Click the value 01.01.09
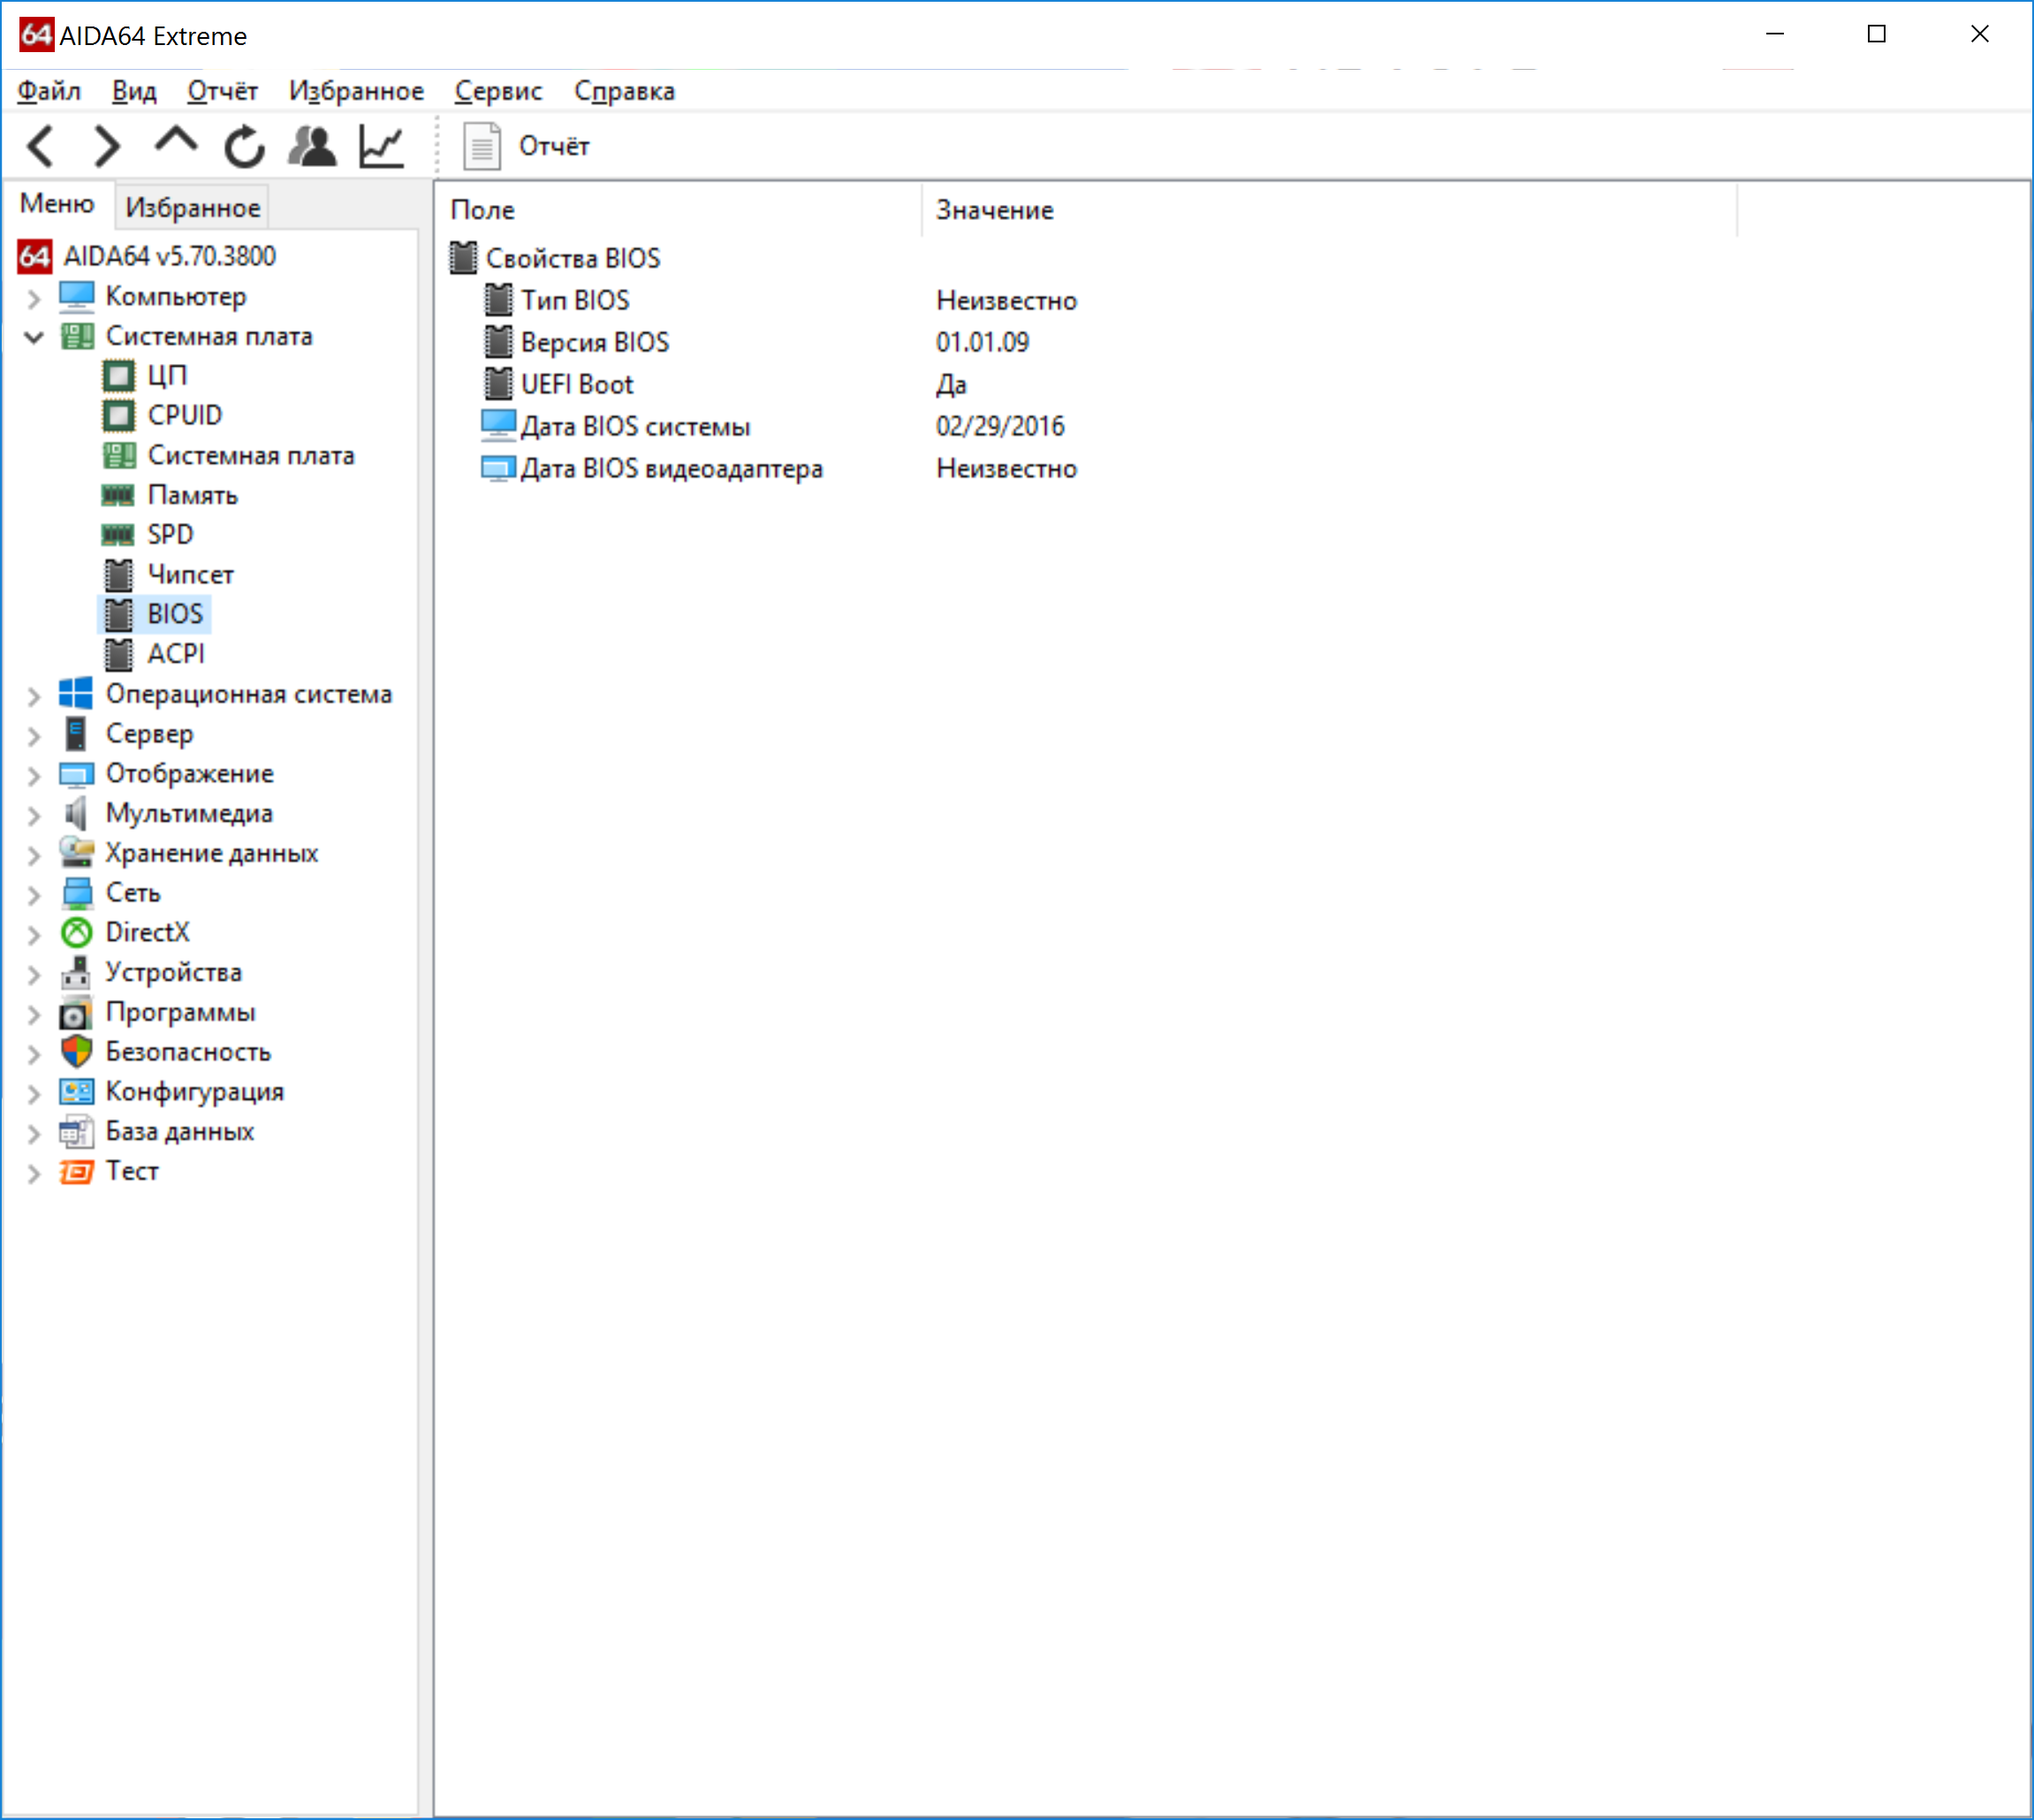This screenshot has width=2034, height=1820. [982, 342]
